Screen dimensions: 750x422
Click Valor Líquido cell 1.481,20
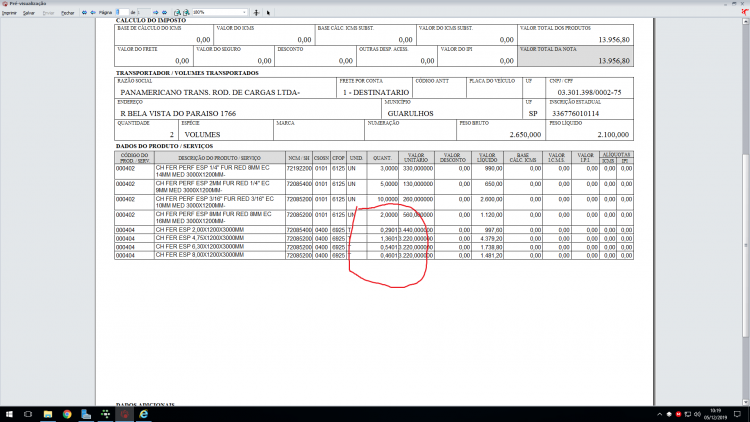pyautogui.click(x=491, y=256)
